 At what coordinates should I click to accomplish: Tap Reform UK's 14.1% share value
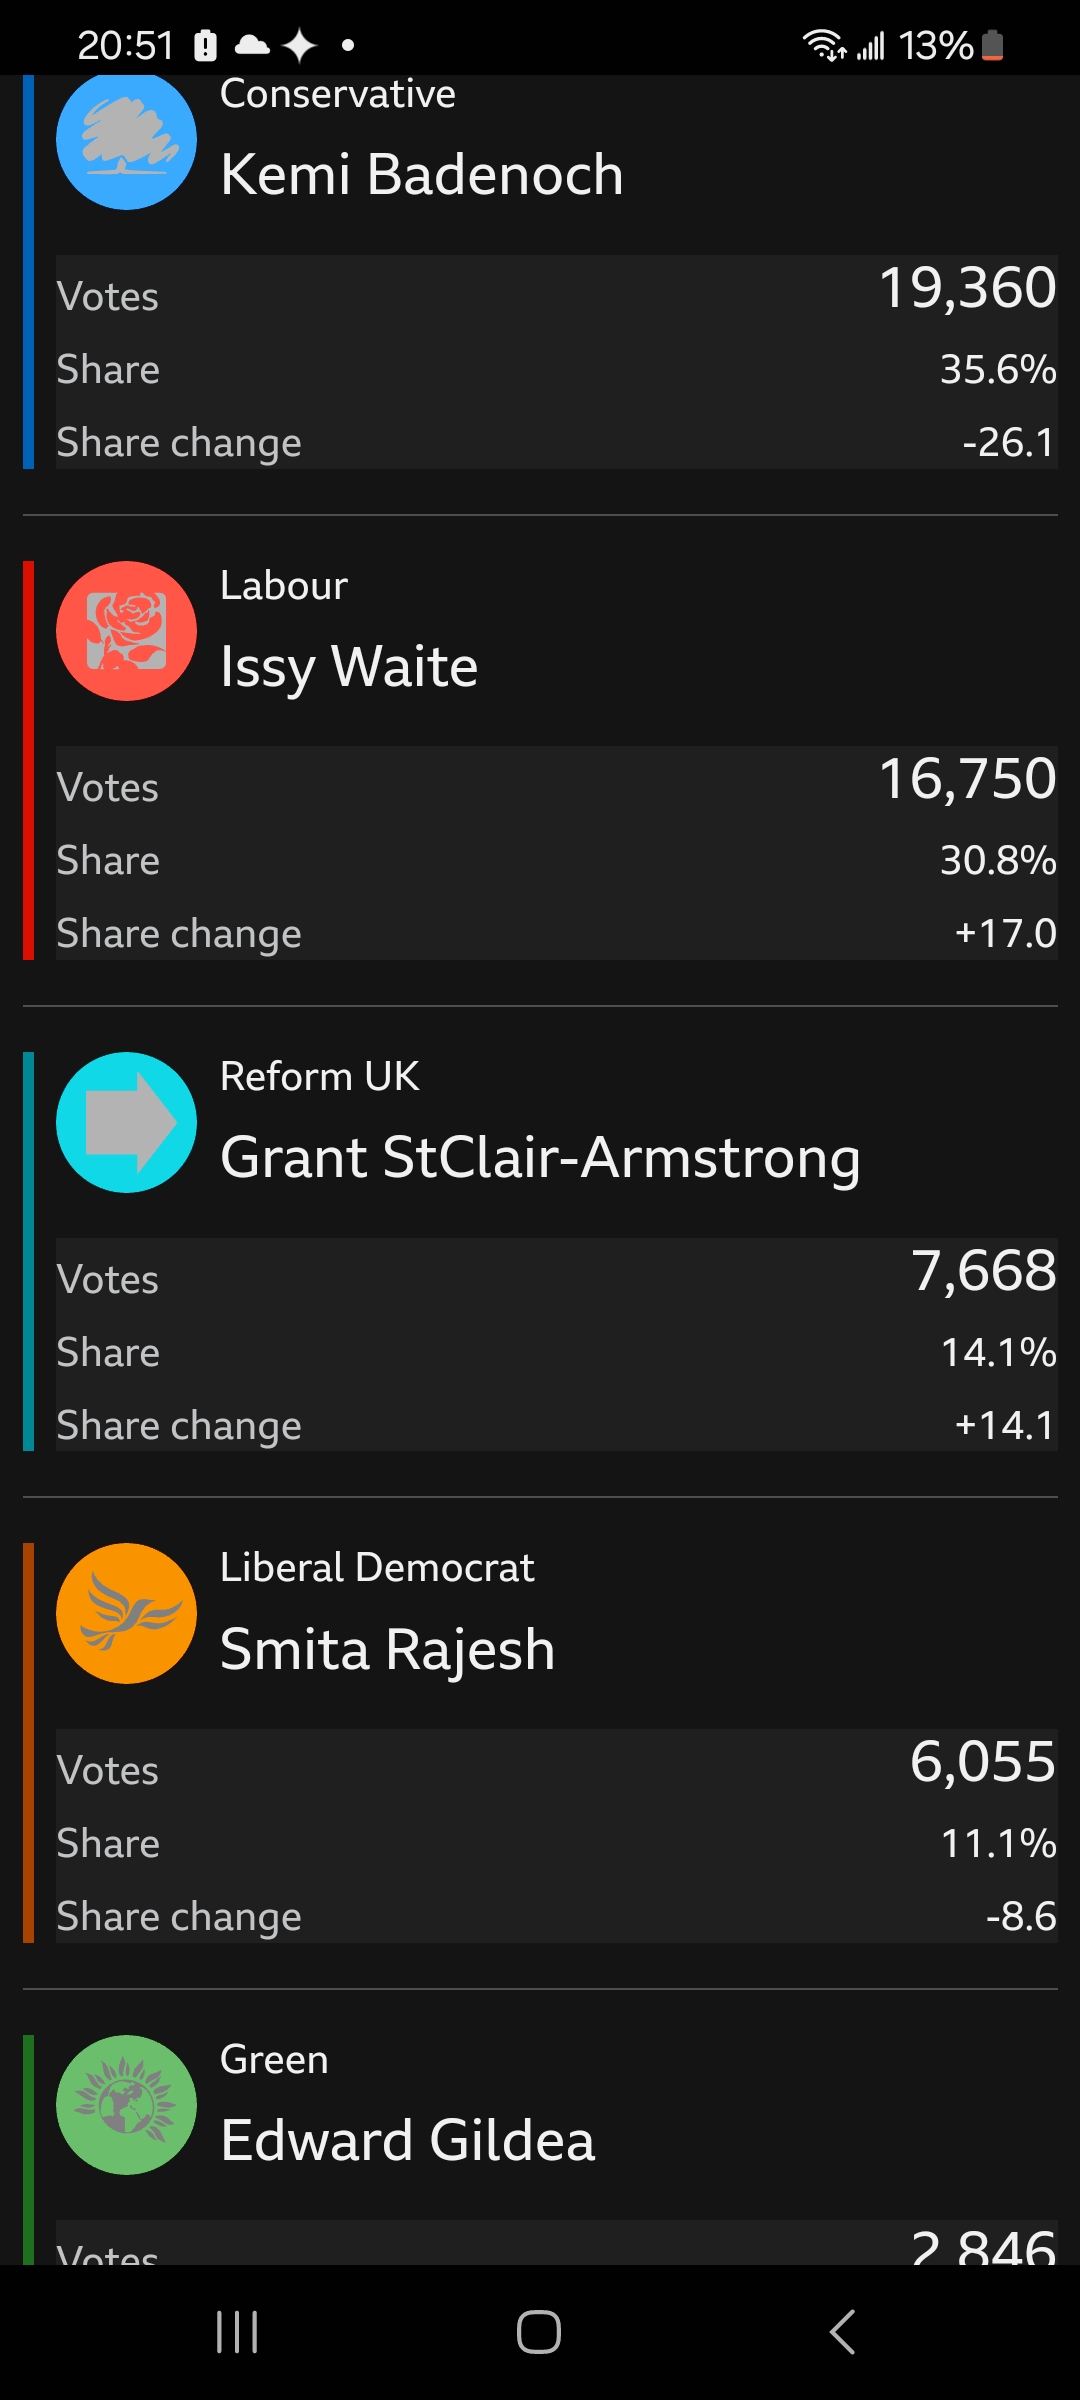[x=997, y=1352]
